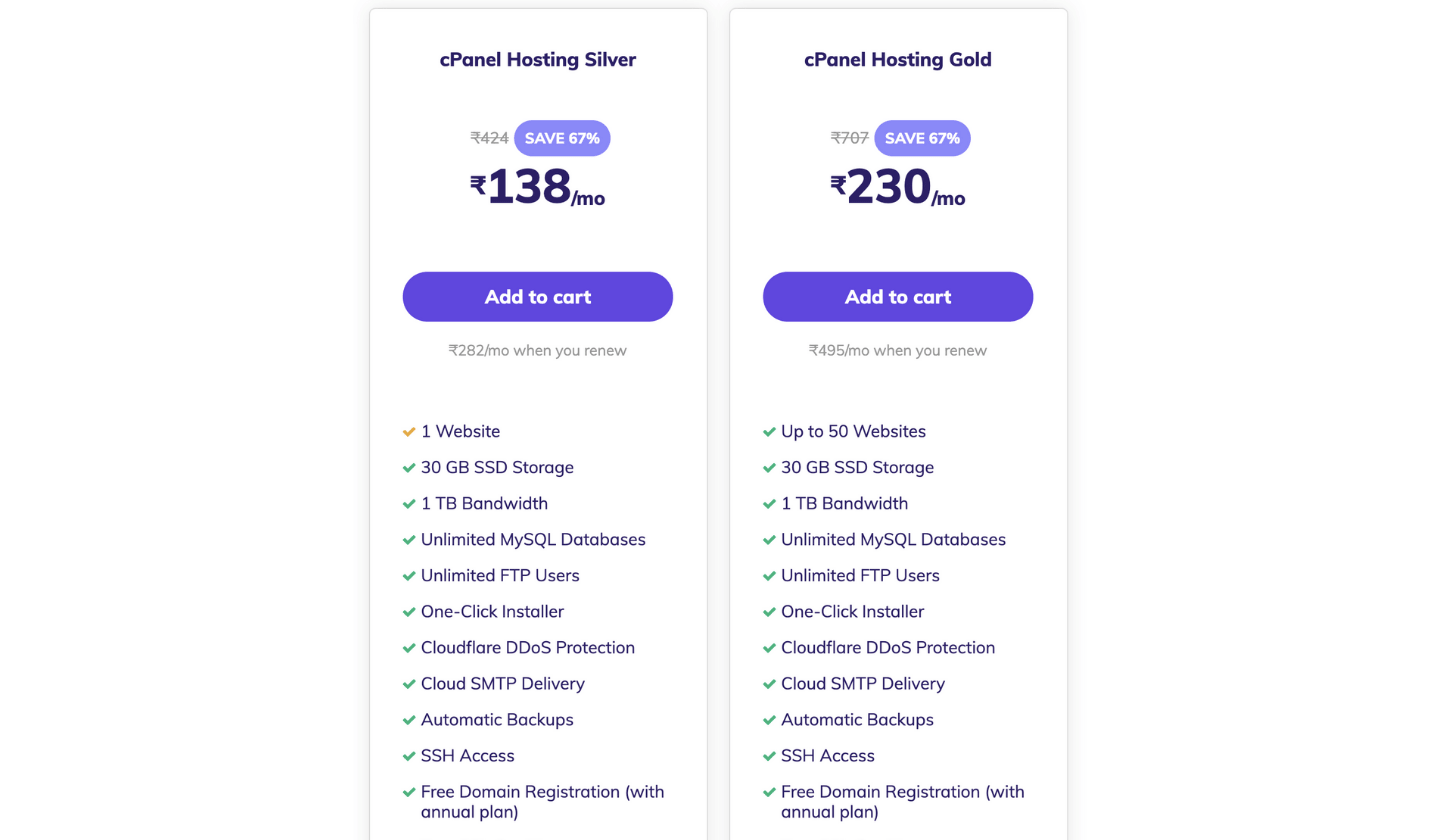Click the Gold Cloud SMTP Delivery feature text
Image resolution: width=1440 pixels, height=840 pixels.
863,684
